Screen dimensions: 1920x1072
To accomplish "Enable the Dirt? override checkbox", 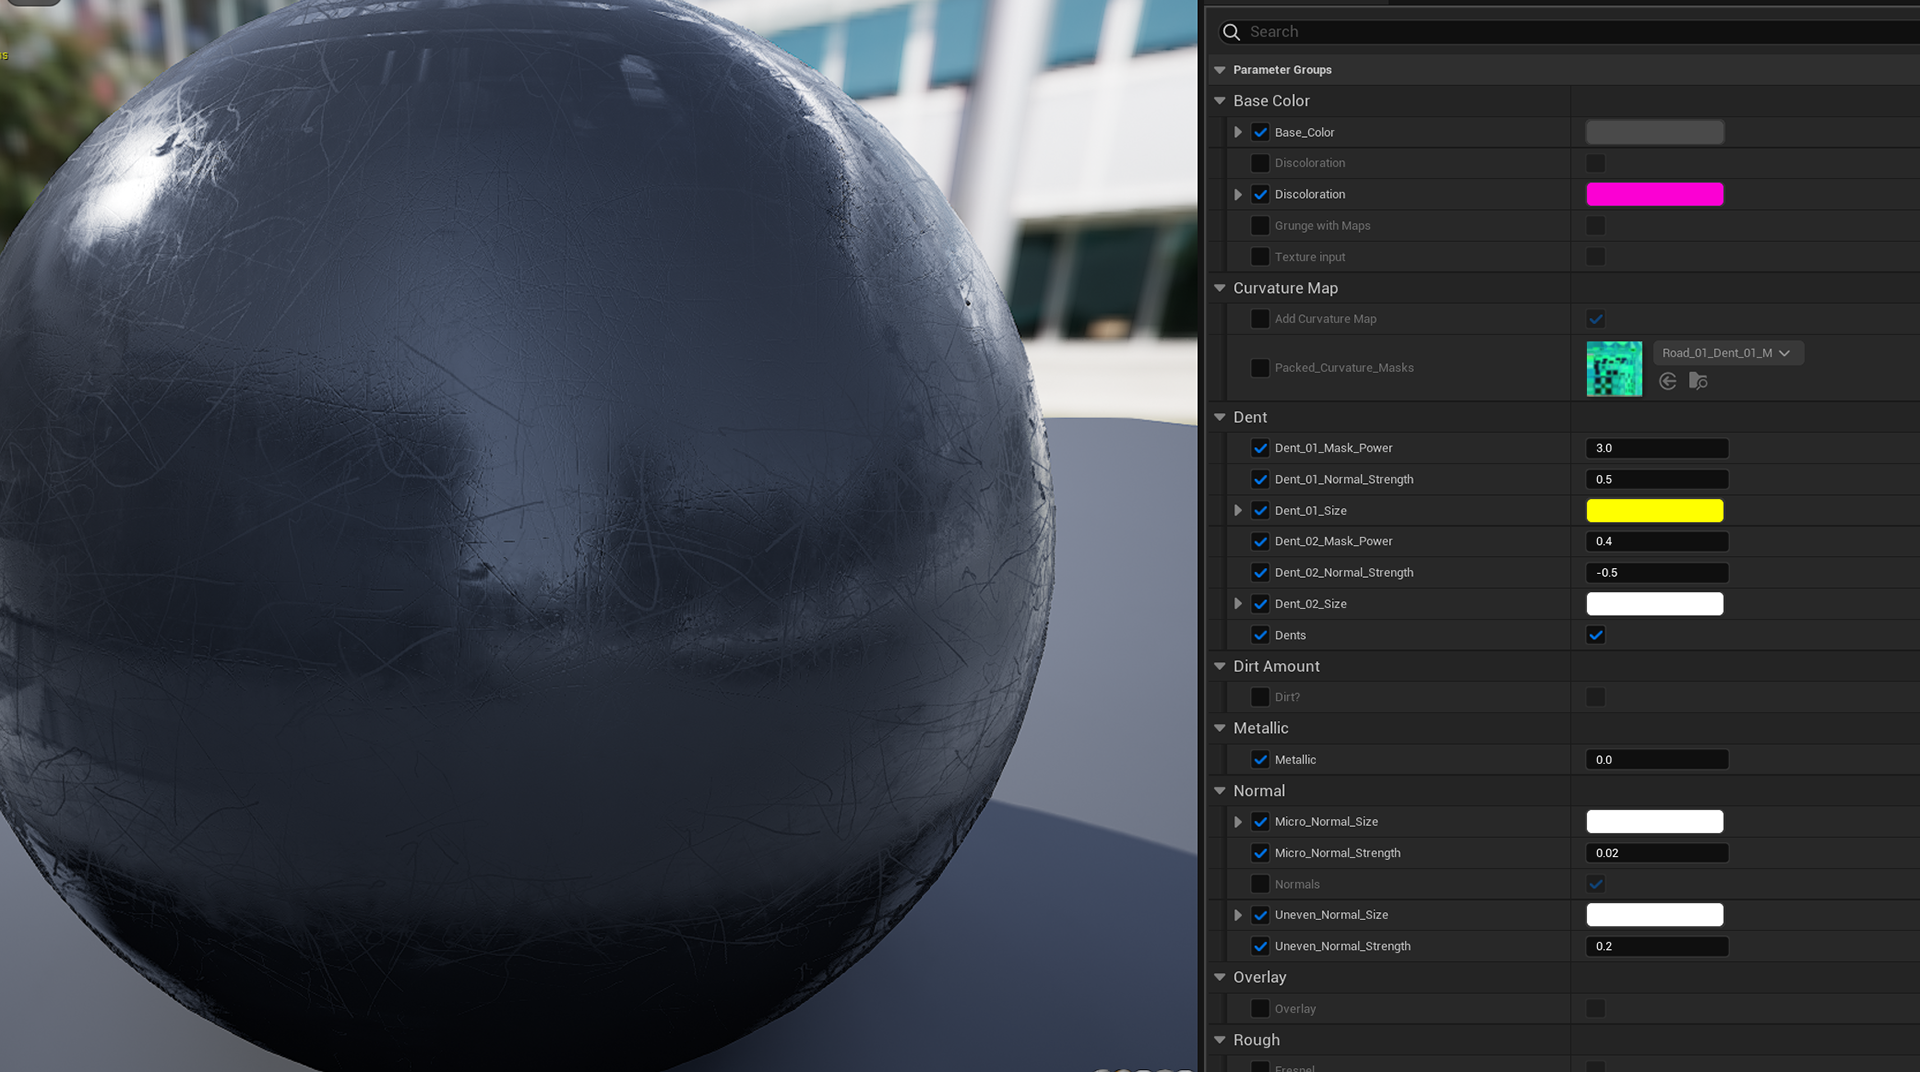I will (1260, 697).
